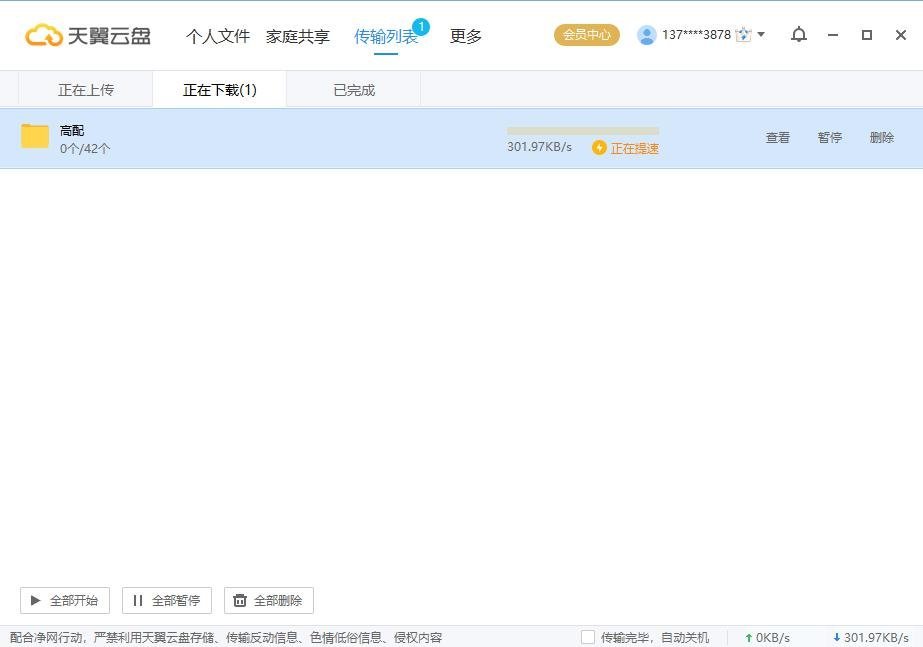
Task: Click the download speed arrow in status bar
Action: [x=836, y=638]
